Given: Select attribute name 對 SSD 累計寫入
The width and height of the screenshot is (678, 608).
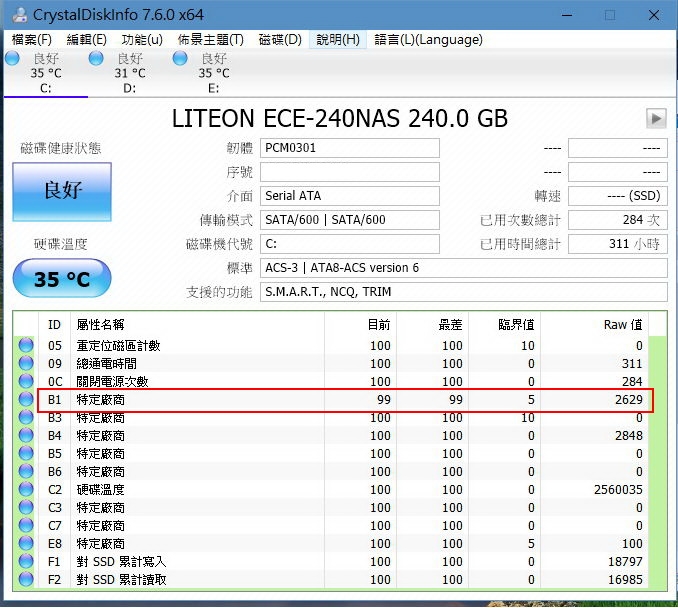Looking at the screenshot, I should (121, 562).
